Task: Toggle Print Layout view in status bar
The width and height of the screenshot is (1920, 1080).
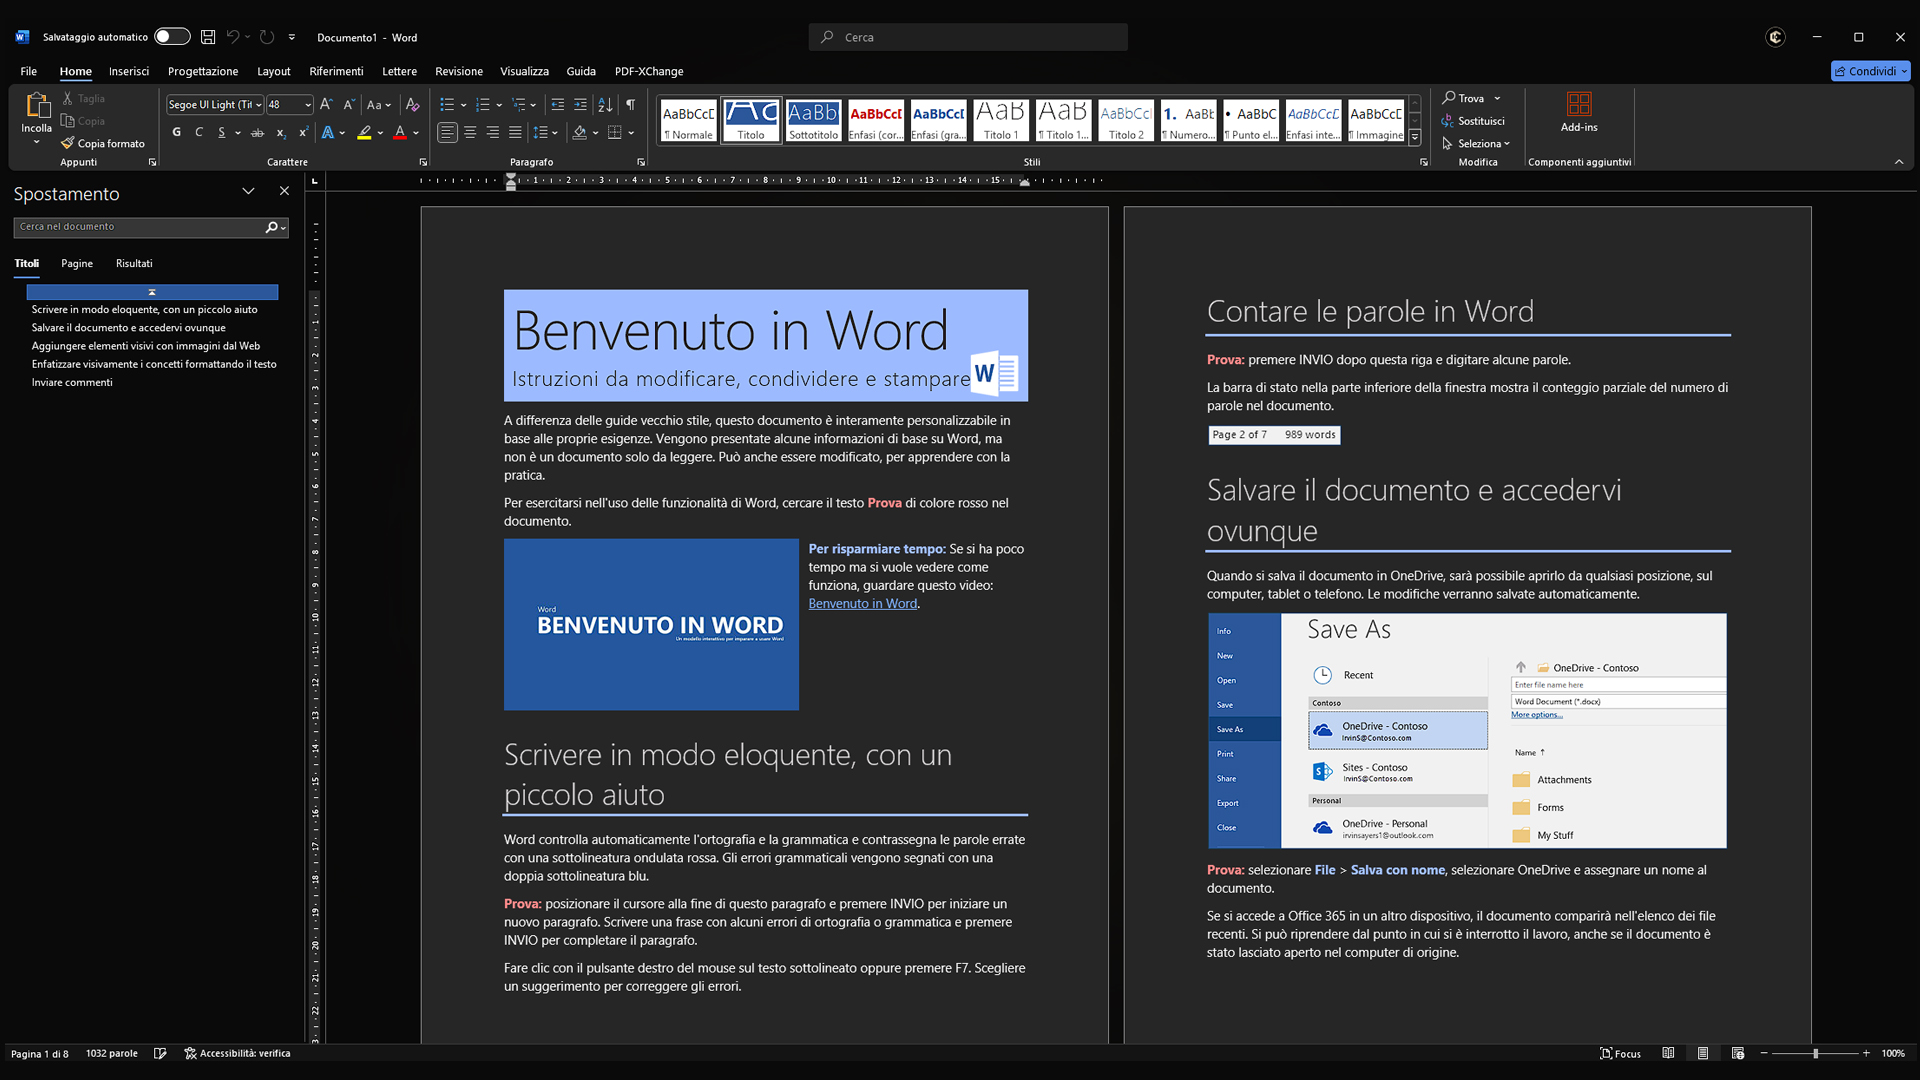Action: 1703,1053
